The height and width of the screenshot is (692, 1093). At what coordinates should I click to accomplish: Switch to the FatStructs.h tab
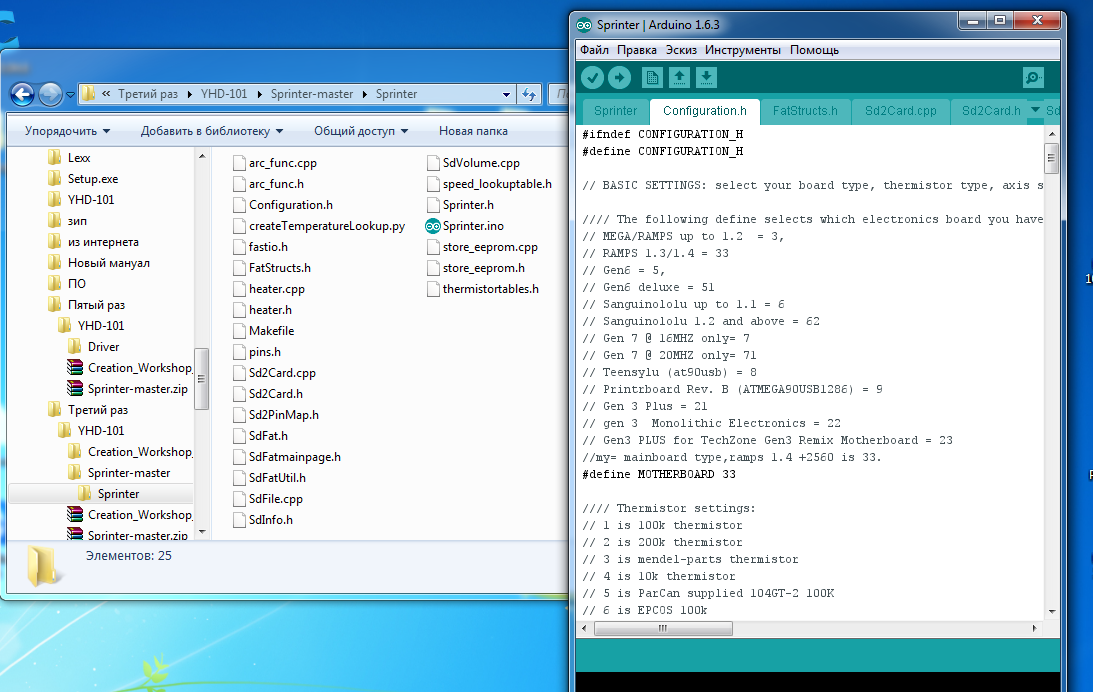[805, 111]
